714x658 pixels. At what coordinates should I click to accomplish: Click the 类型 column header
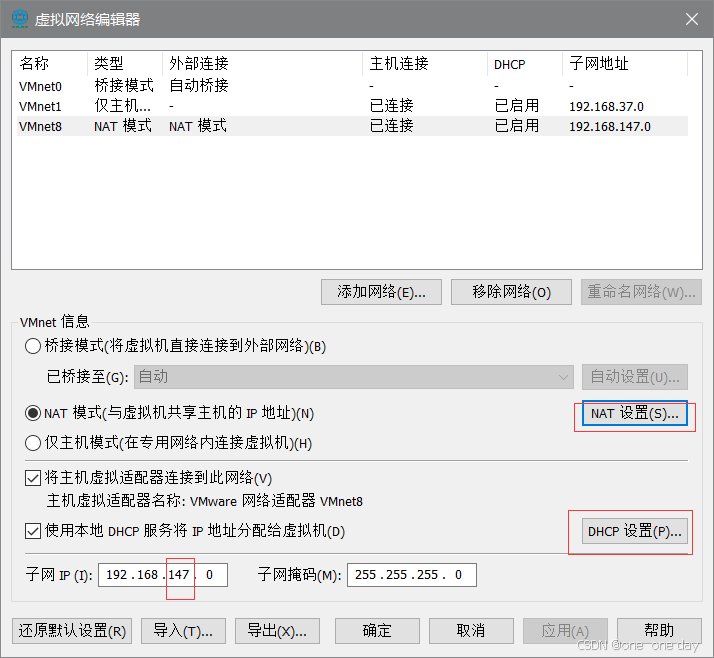click(x=125, y=63)
